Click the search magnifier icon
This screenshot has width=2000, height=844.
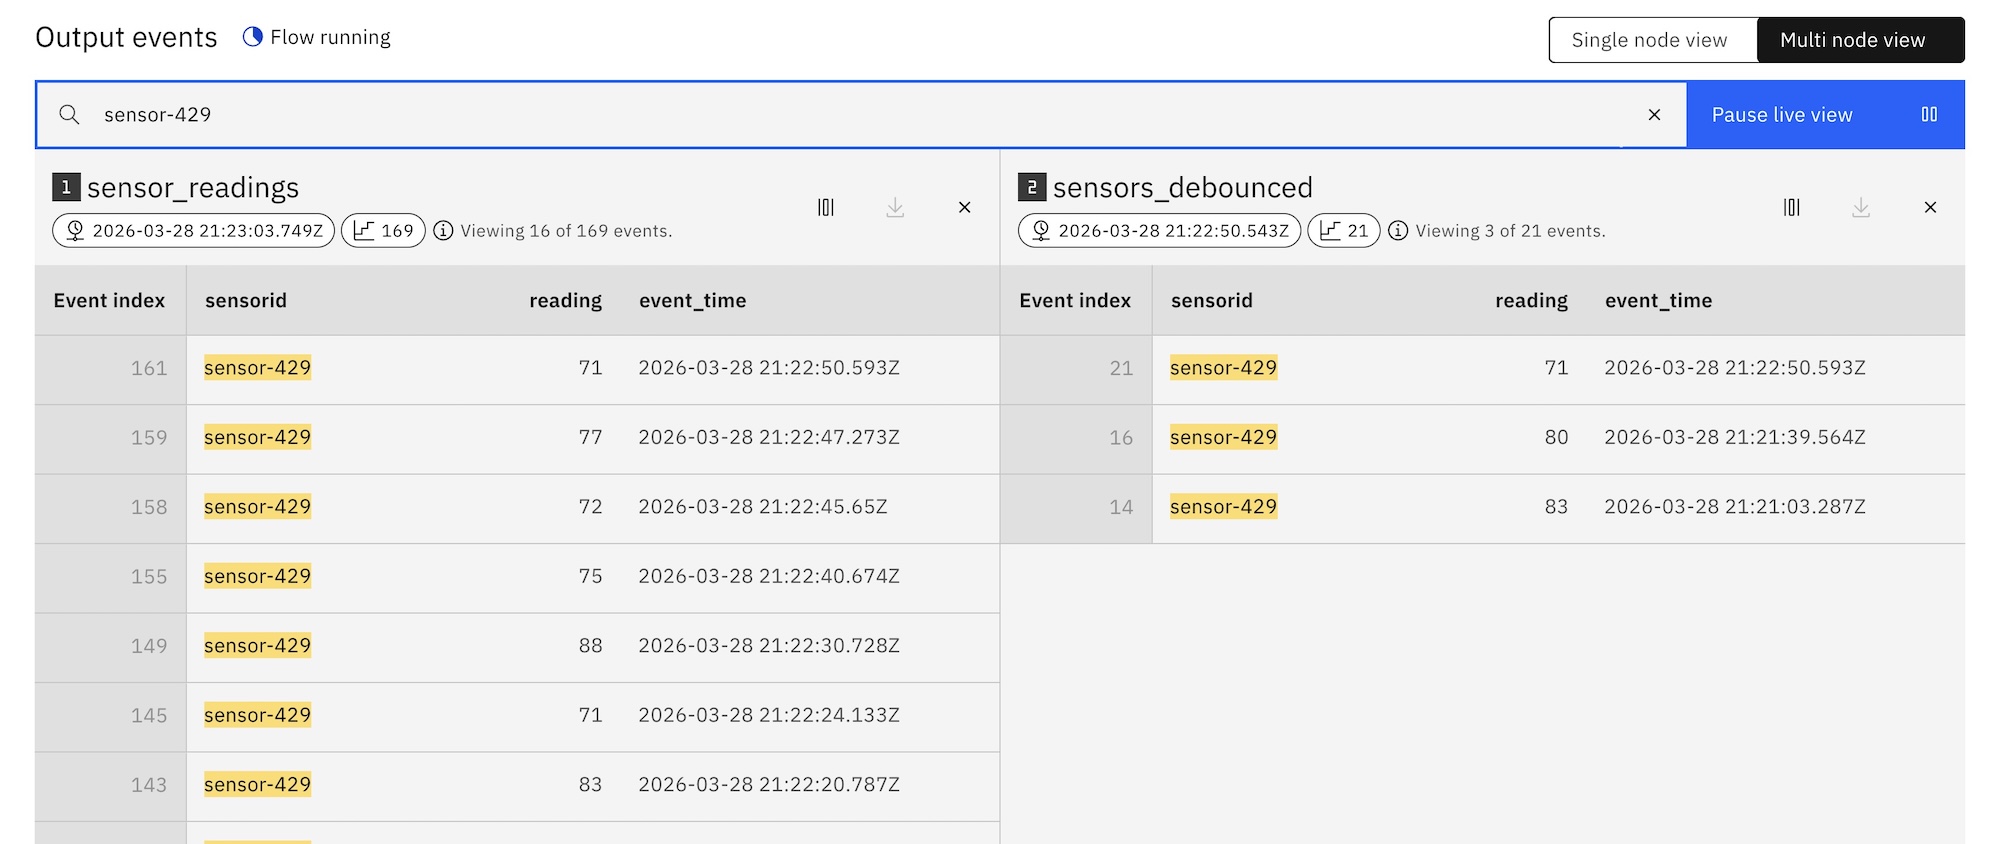[69, 115]
